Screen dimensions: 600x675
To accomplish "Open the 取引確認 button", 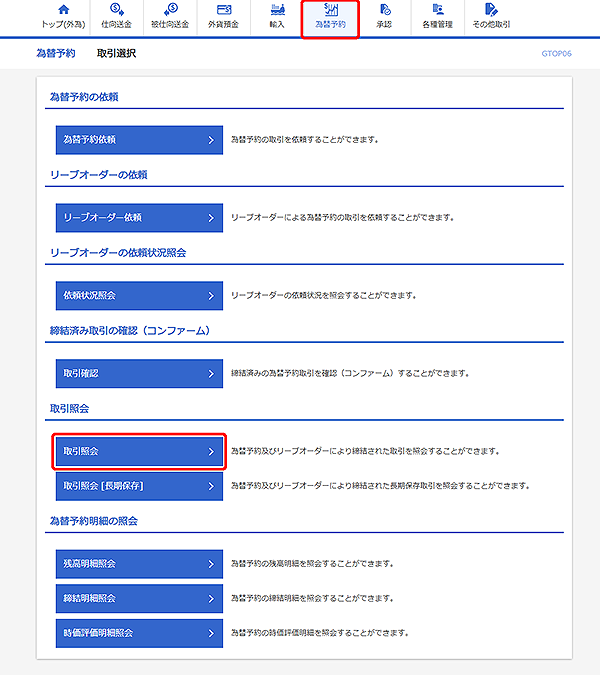I will tap(139, 374).
